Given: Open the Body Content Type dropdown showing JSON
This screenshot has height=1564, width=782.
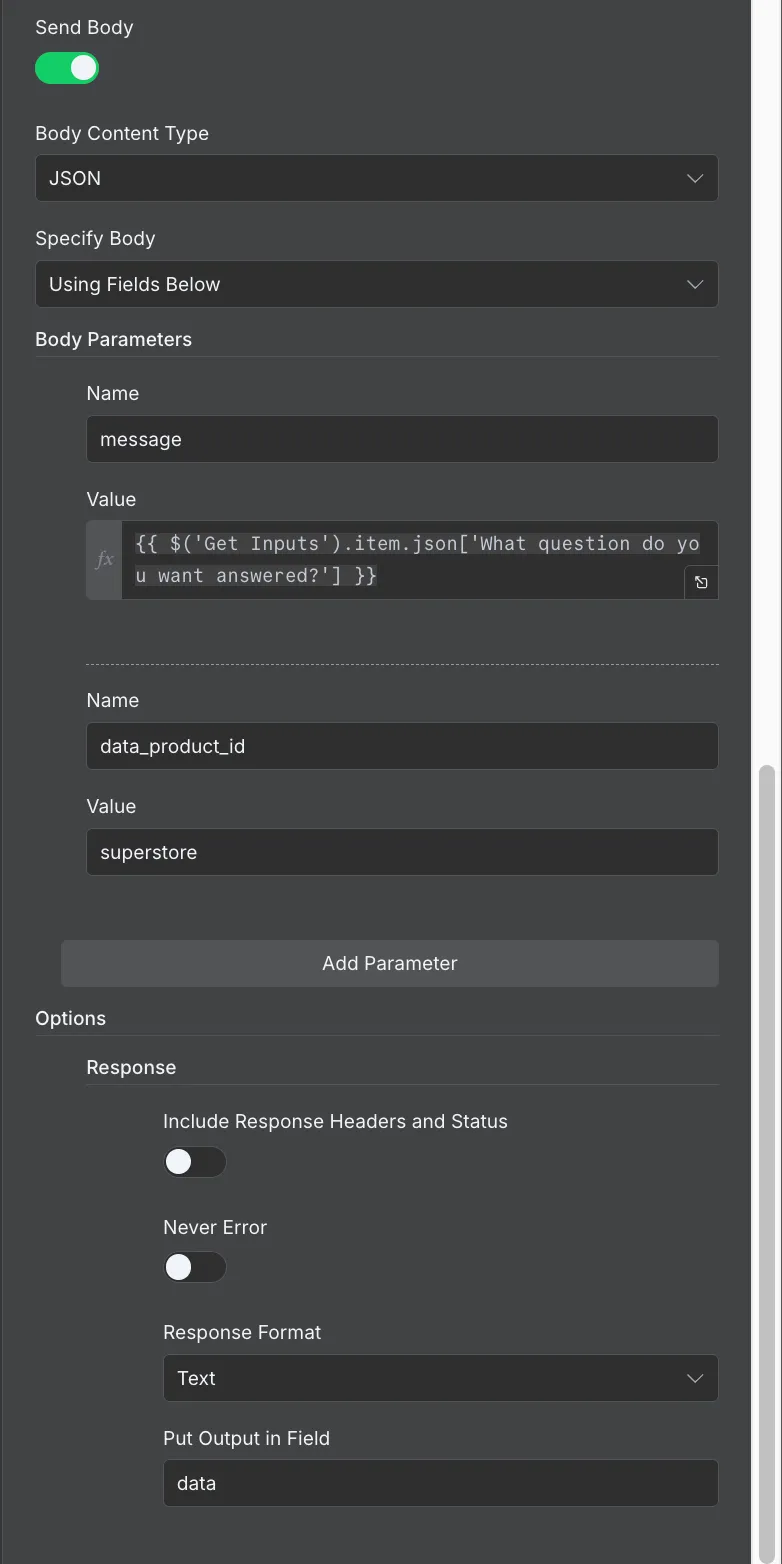Looking at the screenshot, I should 377,178.
